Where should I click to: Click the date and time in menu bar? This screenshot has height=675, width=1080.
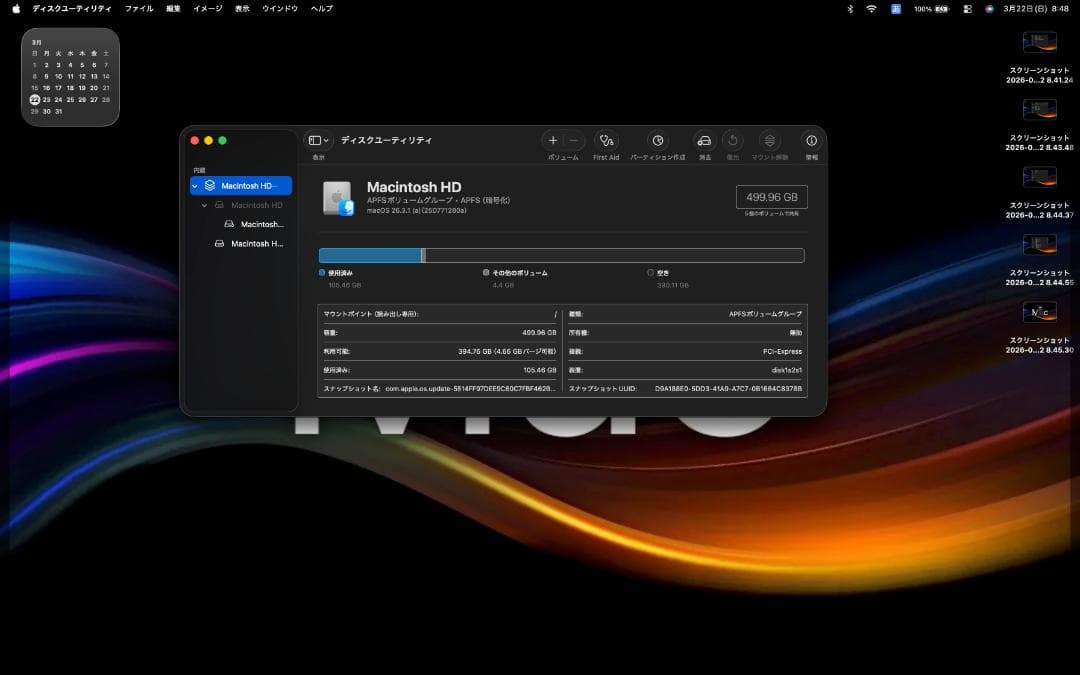1036,9
